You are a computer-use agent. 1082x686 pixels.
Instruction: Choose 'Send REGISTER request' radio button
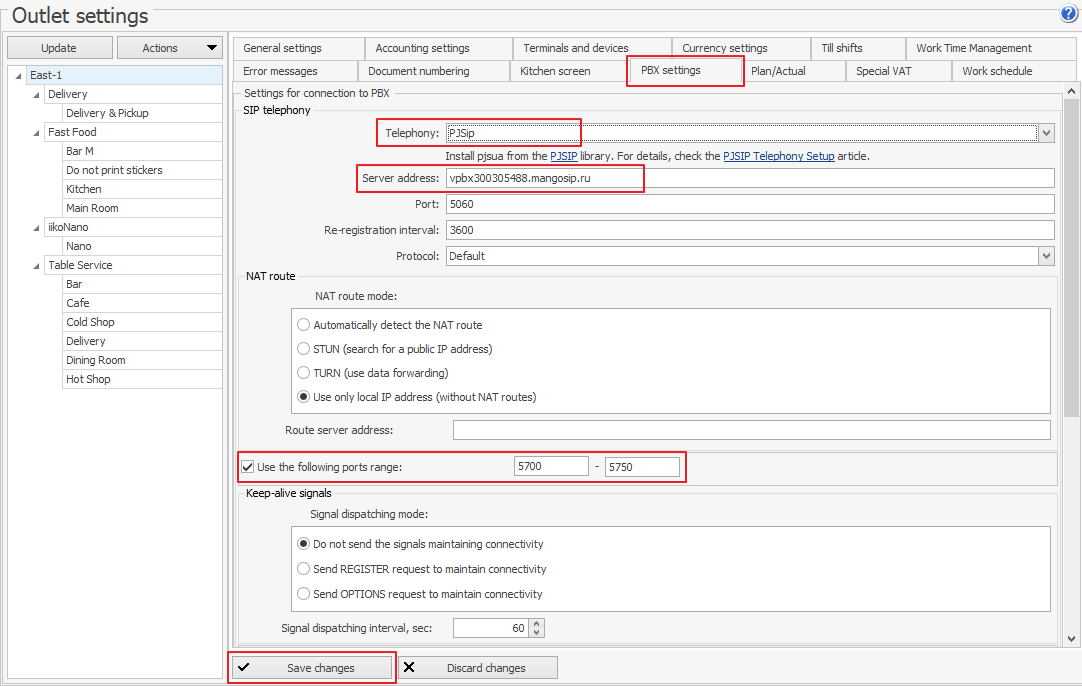[x=304, y=569]
